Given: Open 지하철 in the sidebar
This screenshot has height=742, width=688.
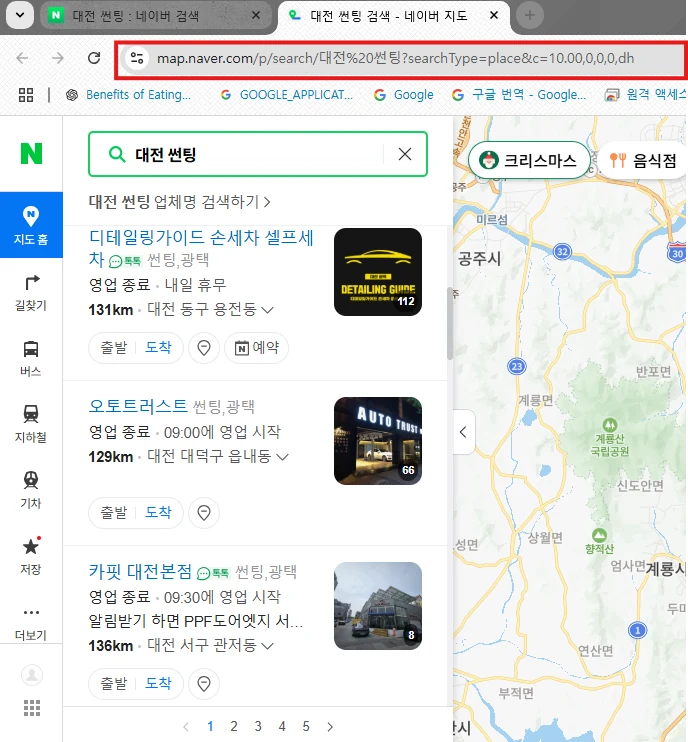Looking at the screenshot, I should point(31,424).
